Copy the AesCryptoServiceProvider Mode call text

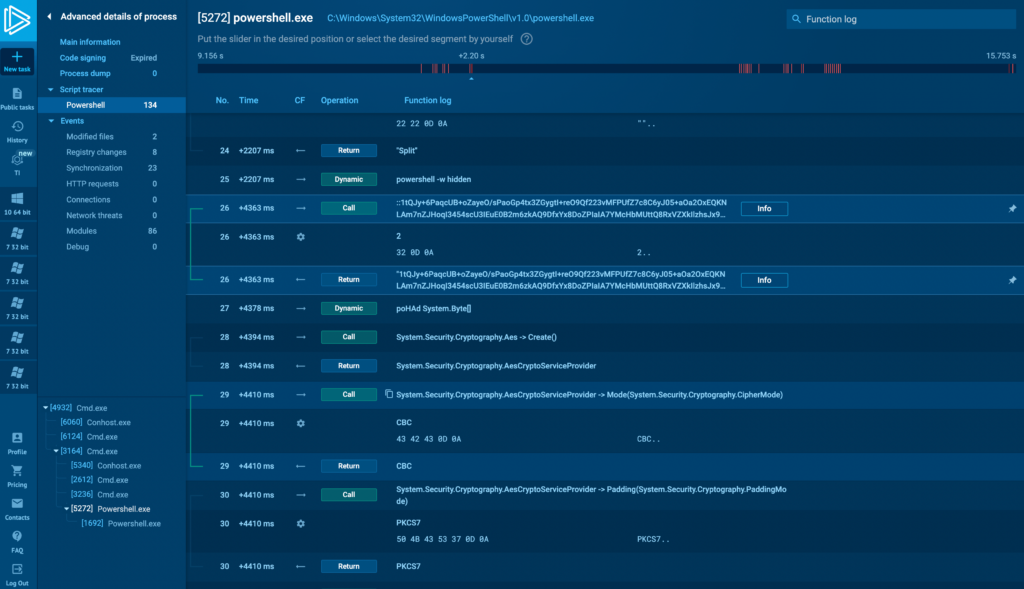(x=389, y=395)
